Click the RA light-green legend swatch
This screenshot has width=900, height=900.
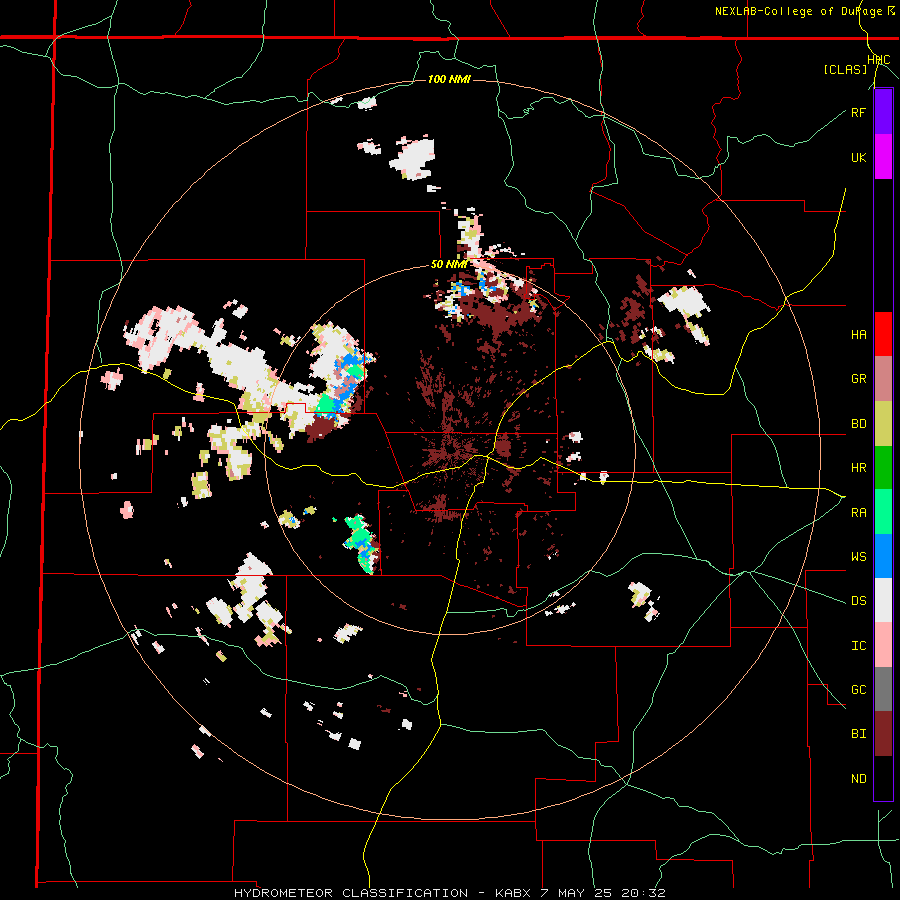tap(883, 512)
